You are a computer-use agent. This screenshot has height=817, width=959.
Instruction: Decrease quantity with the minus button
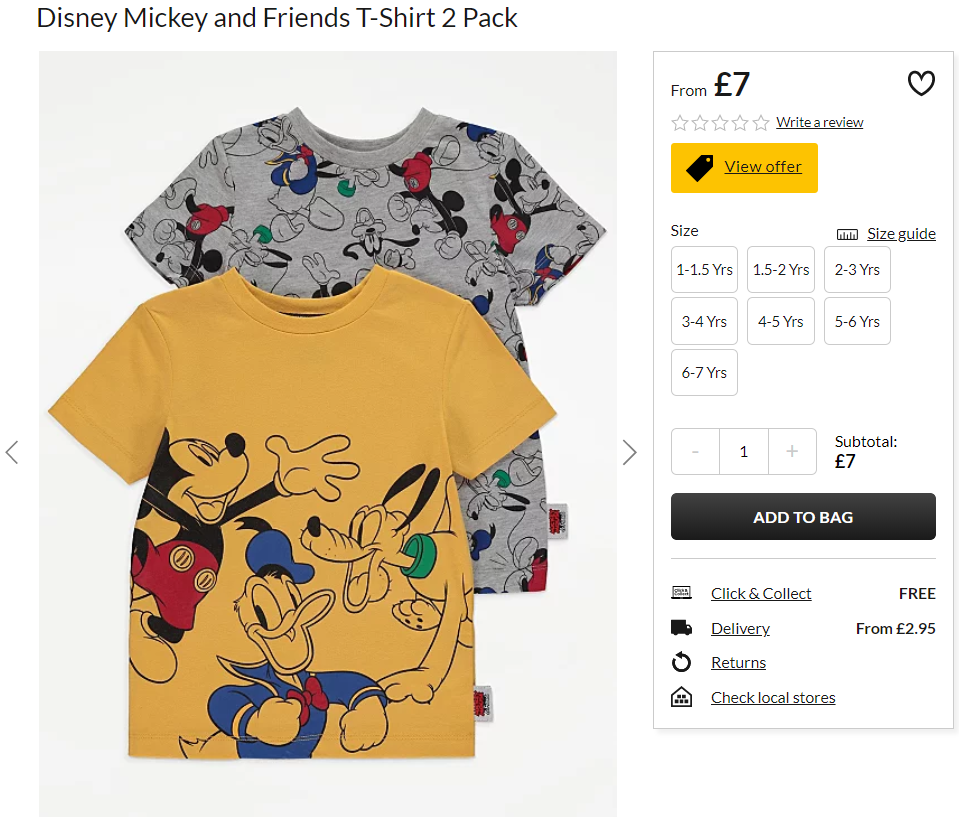click(x=695, y=451)
